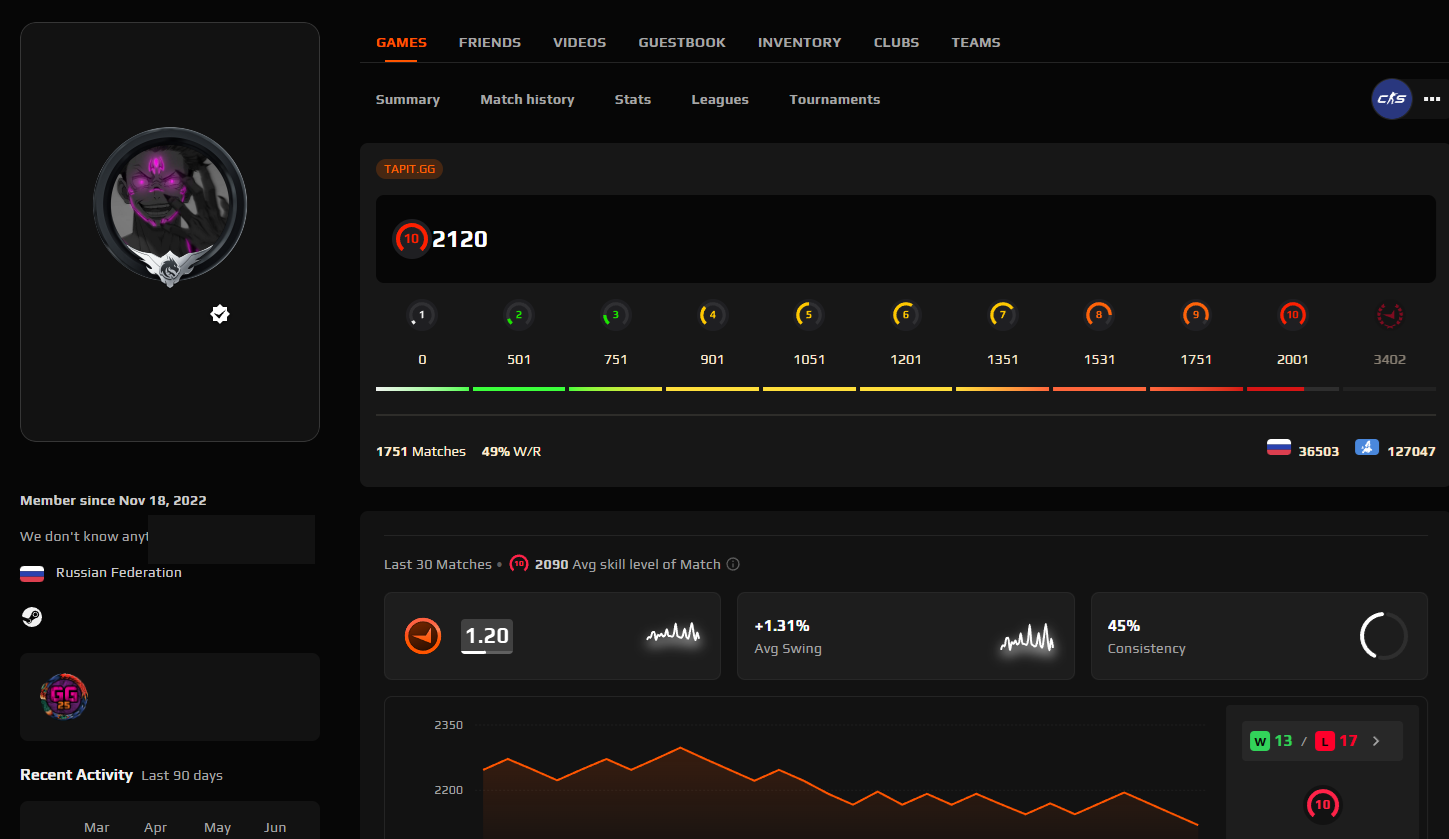The image size is (1449, 839).
Task: Open the GUESTBOOK tab
Action: (682, 42)
